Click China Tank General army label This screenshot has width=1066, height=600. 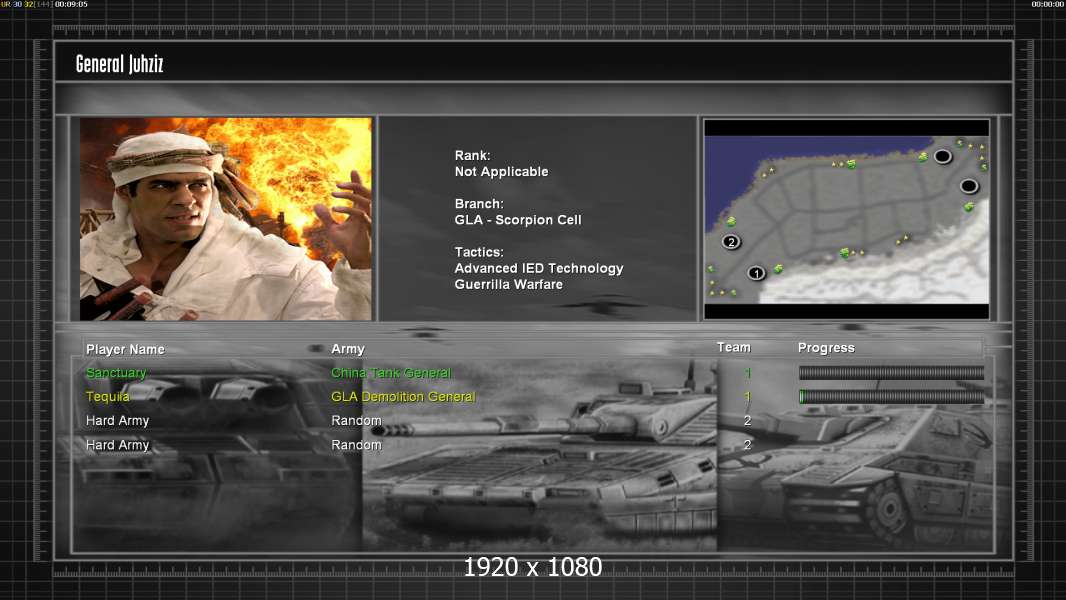pyautogui.click(x=391, y=372)
